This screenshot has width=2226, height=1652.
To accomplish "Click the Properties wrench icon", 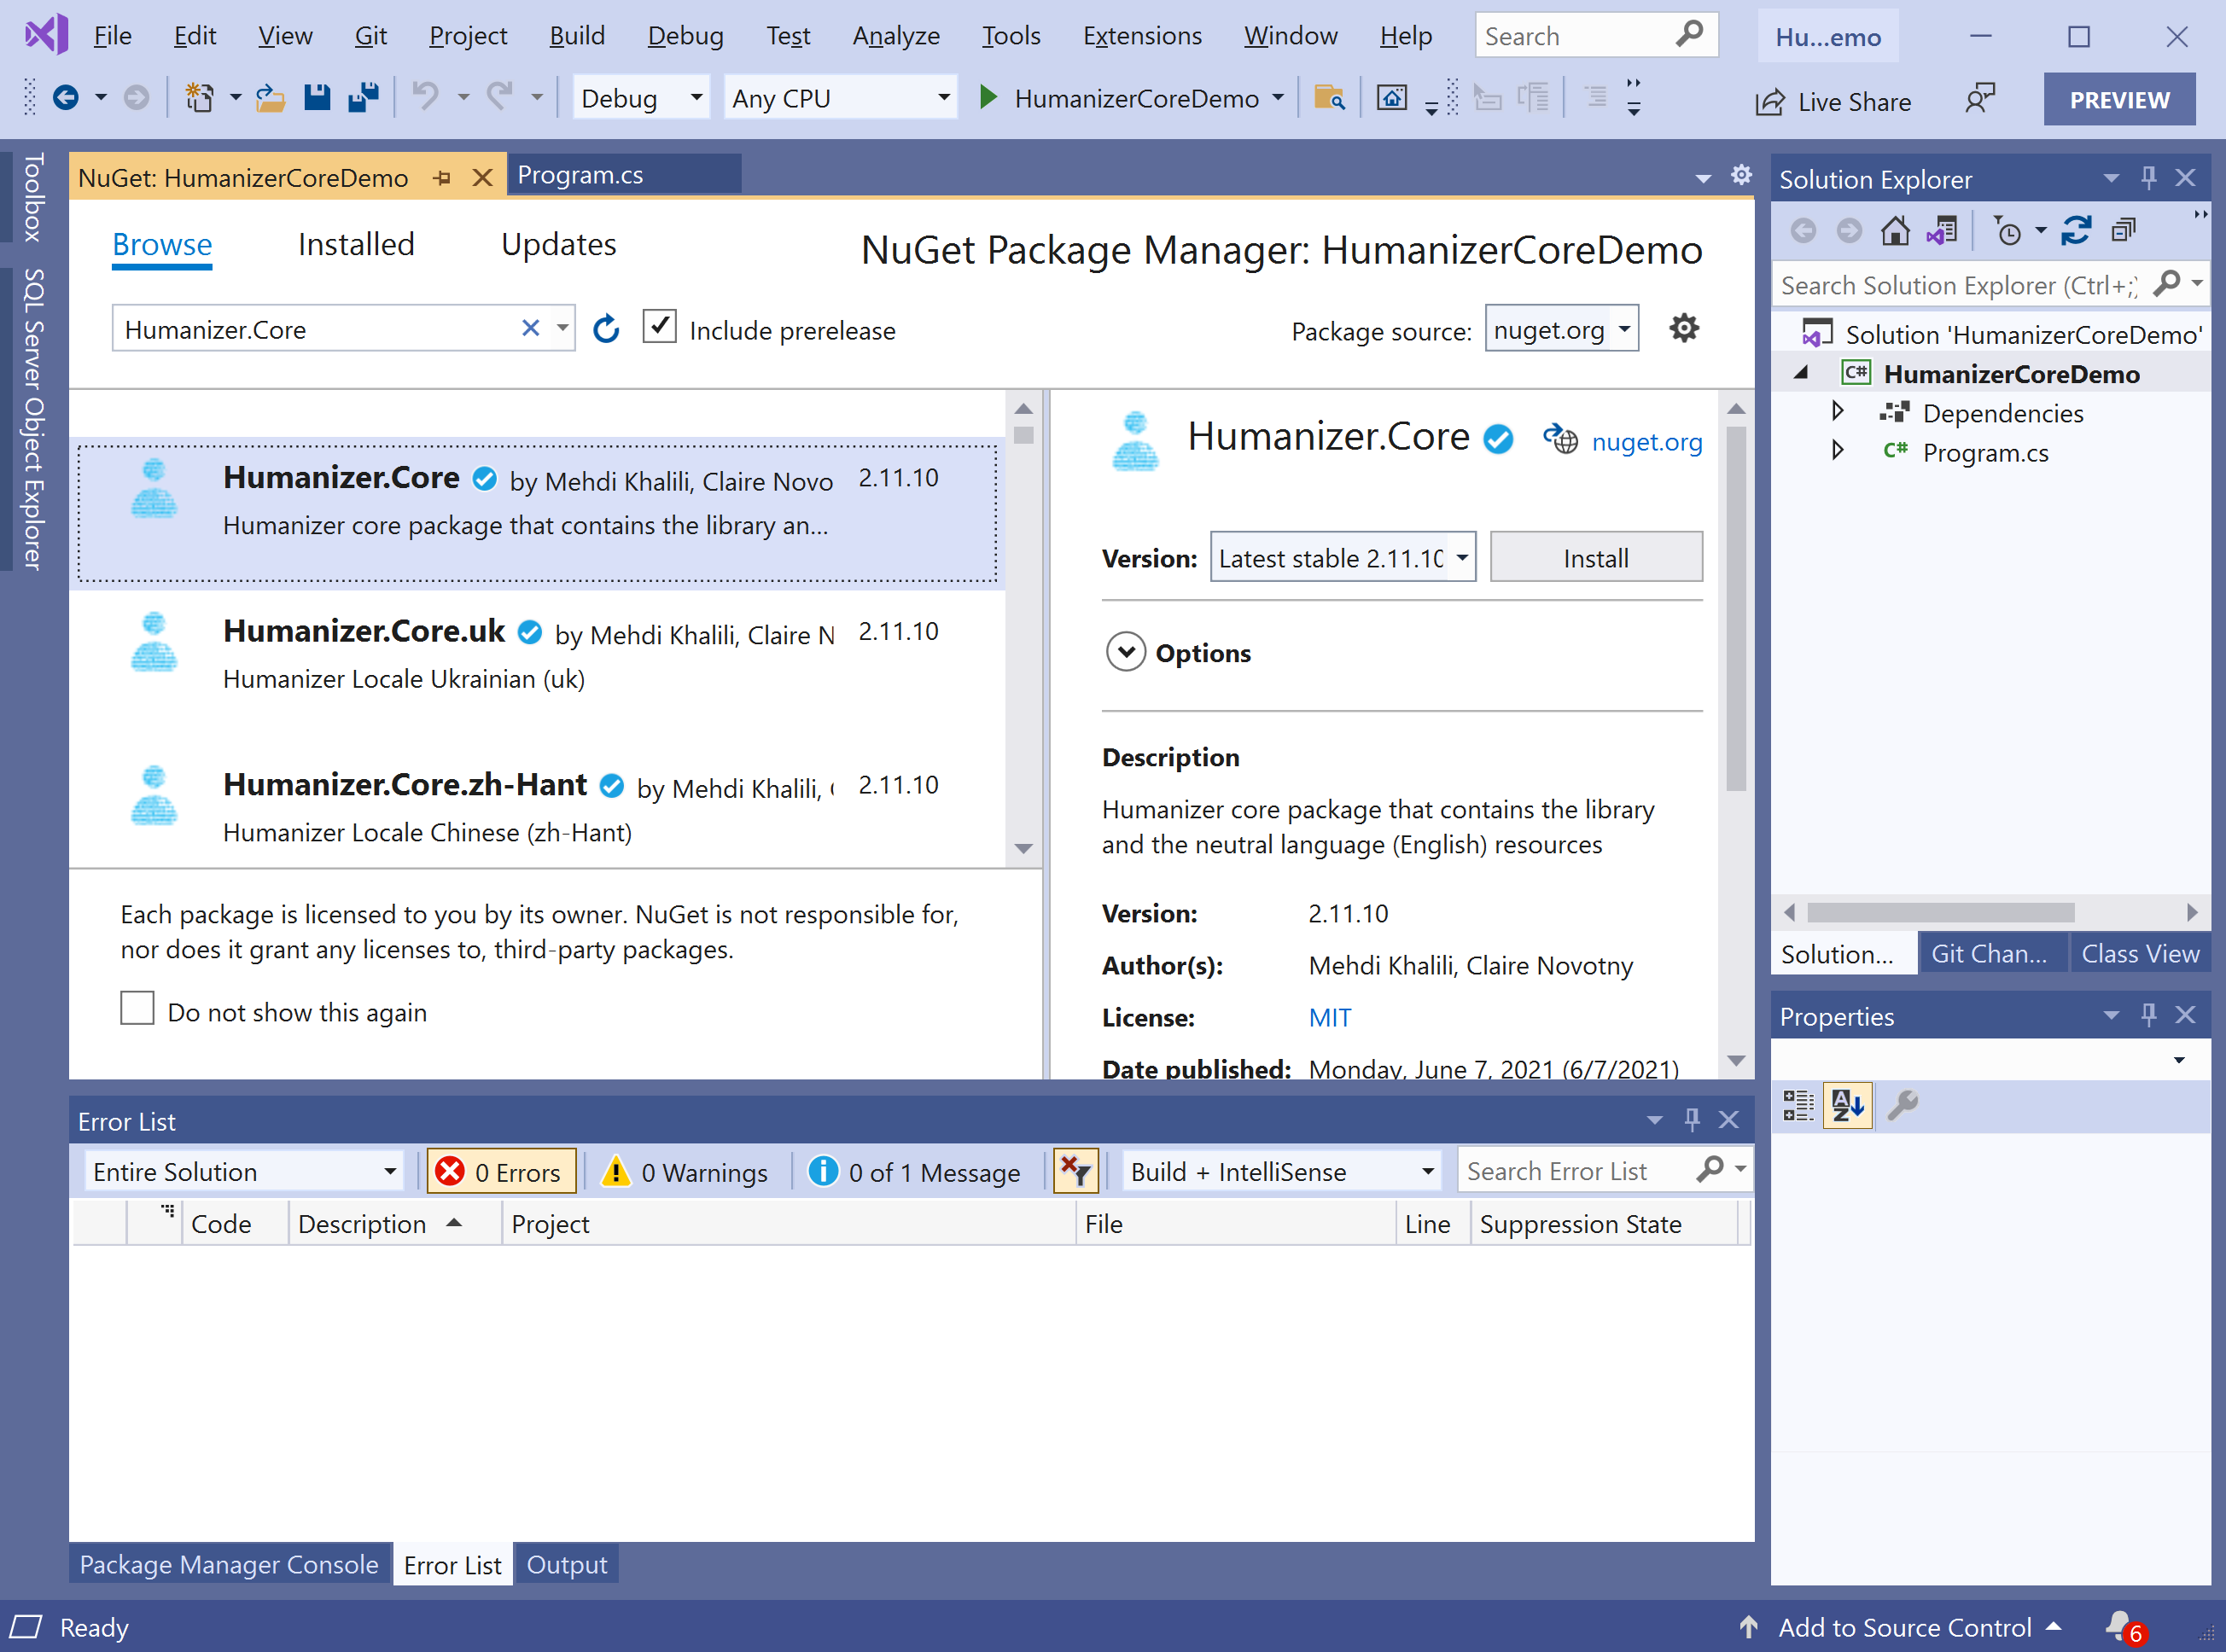I will tap(1902, 1105).
